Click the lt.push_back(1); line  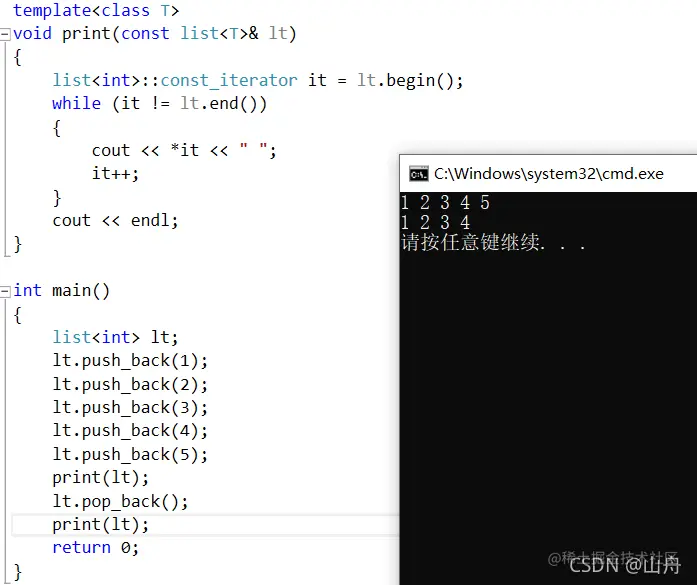pos(130,361)
